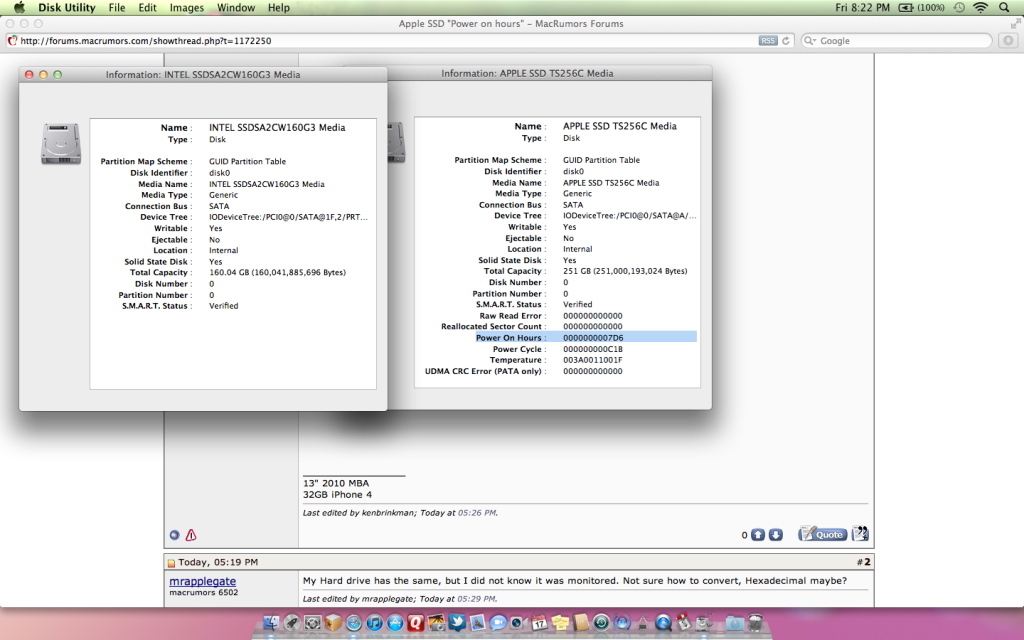
Task: Click the Temperature value 003A0011001F
Action: (592, 360)
